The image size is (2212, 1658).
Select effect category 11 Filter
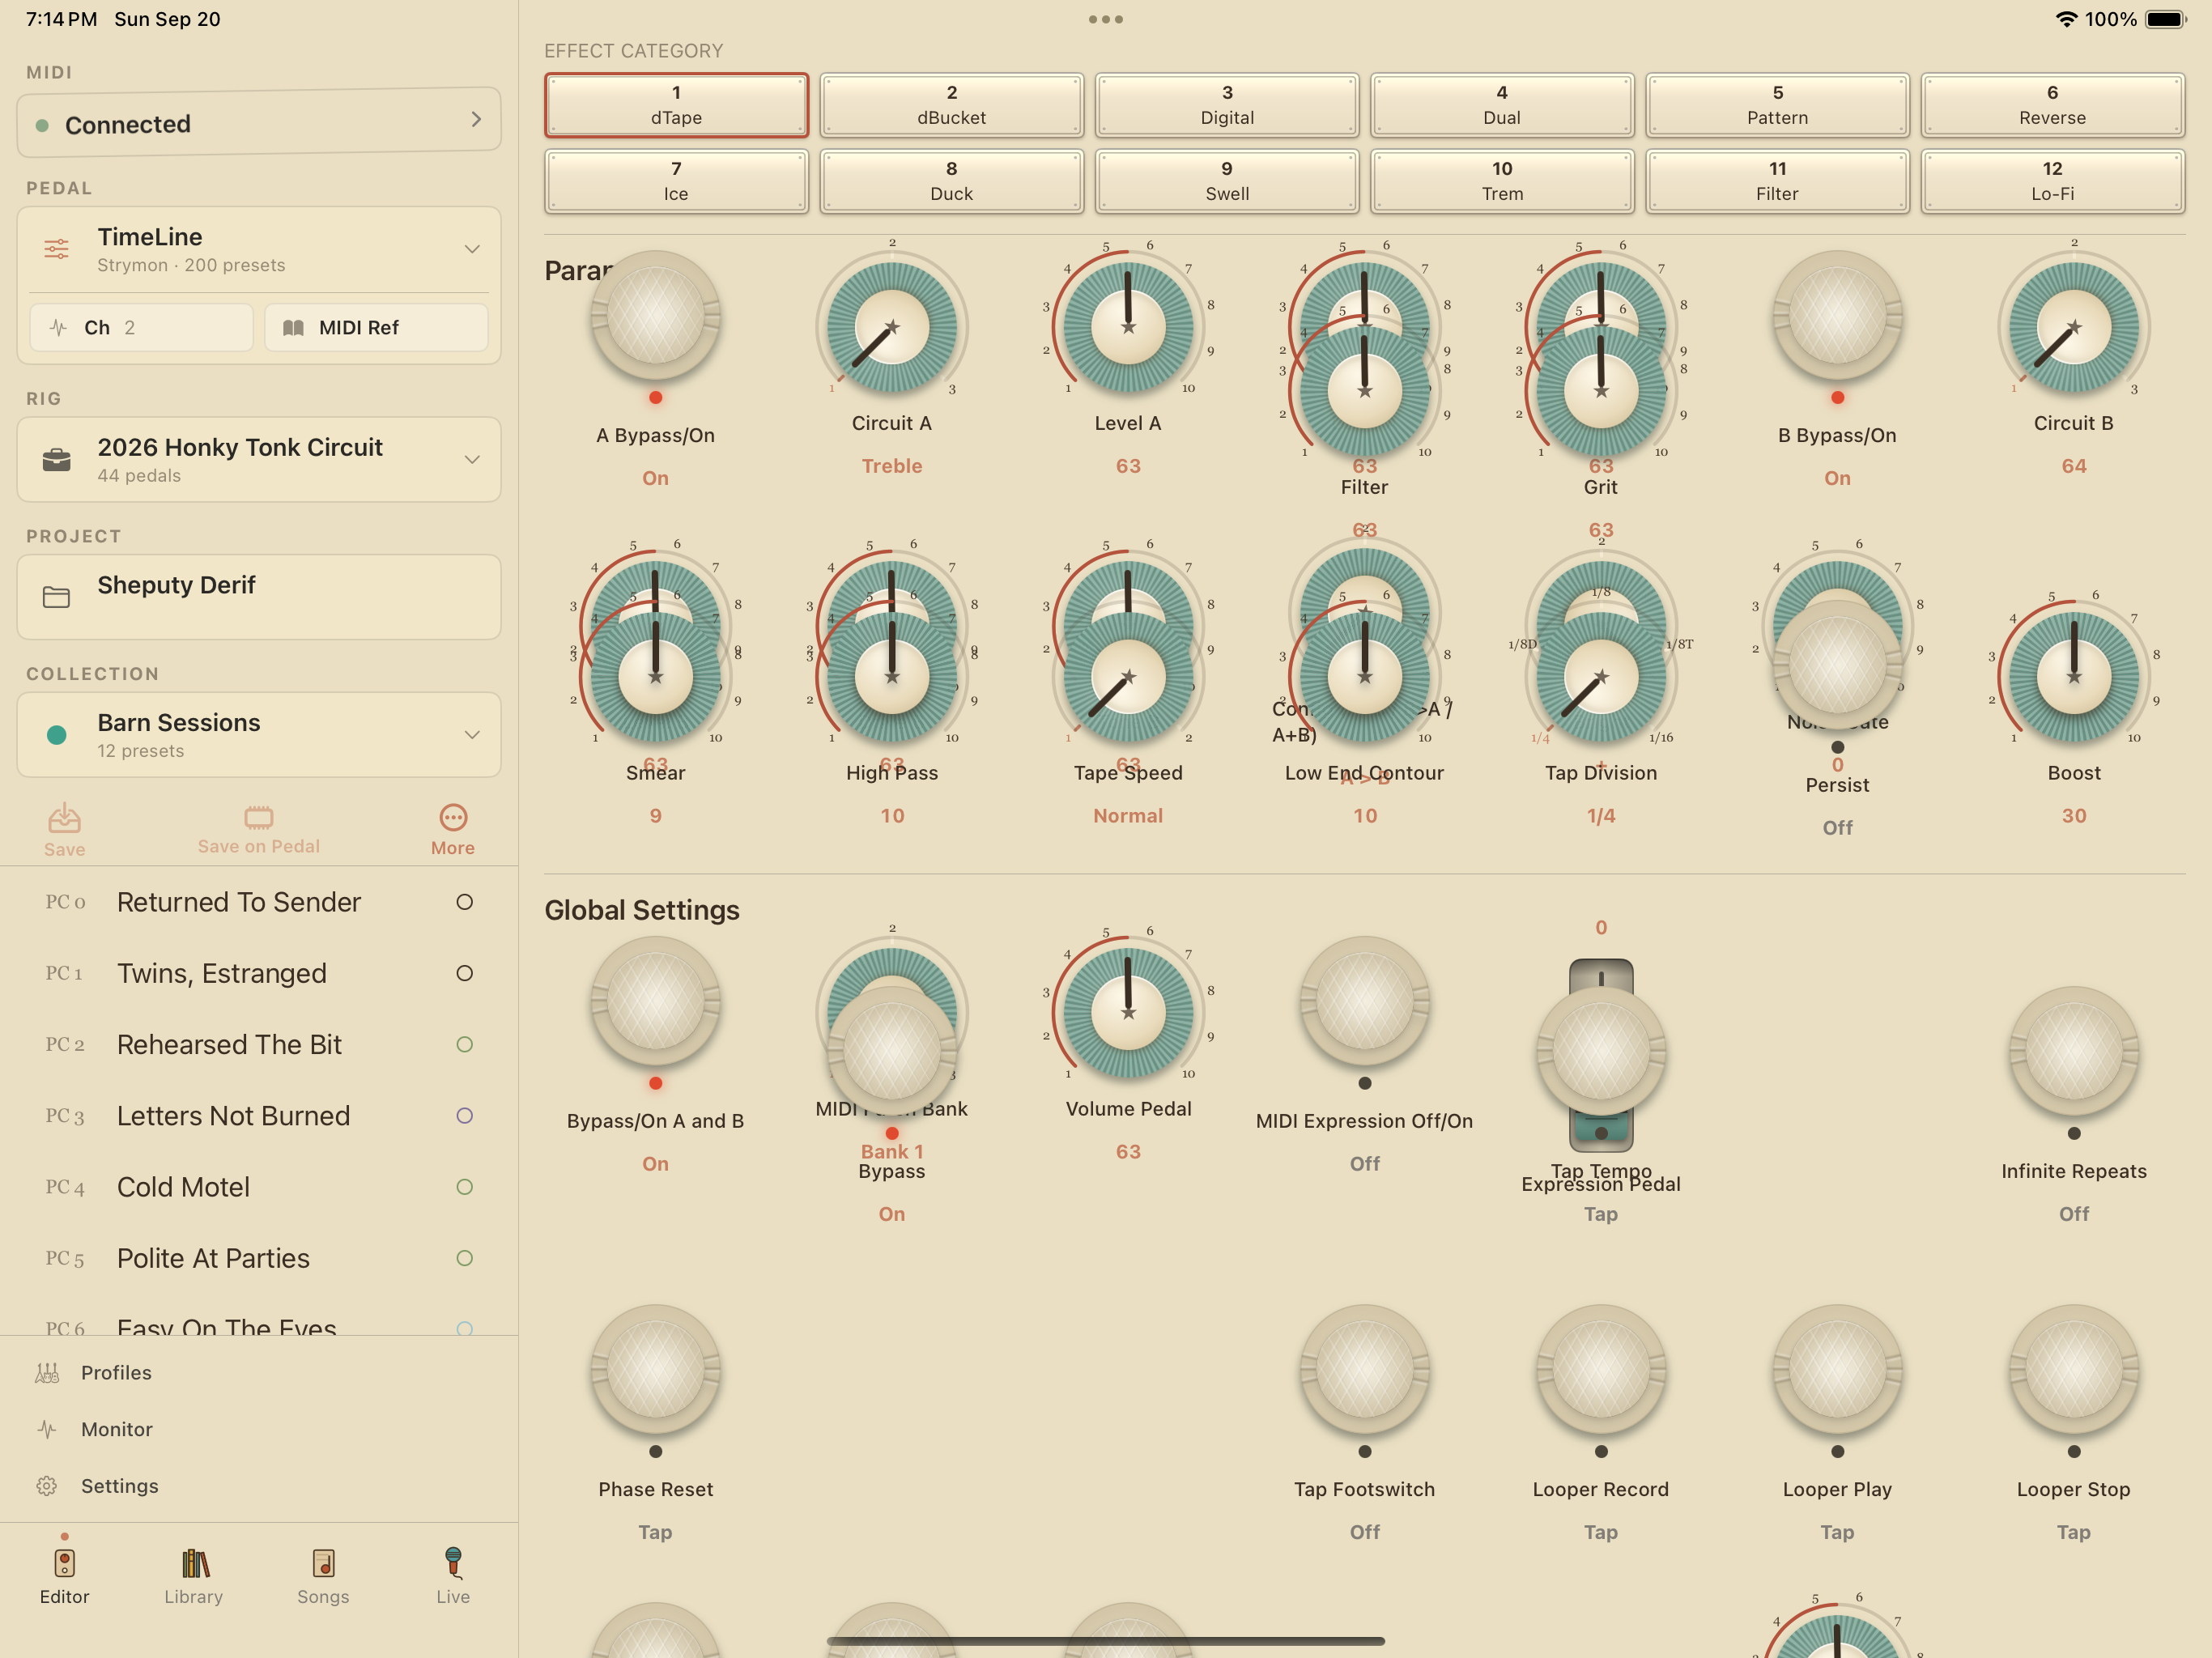[x=1778, y=181]
